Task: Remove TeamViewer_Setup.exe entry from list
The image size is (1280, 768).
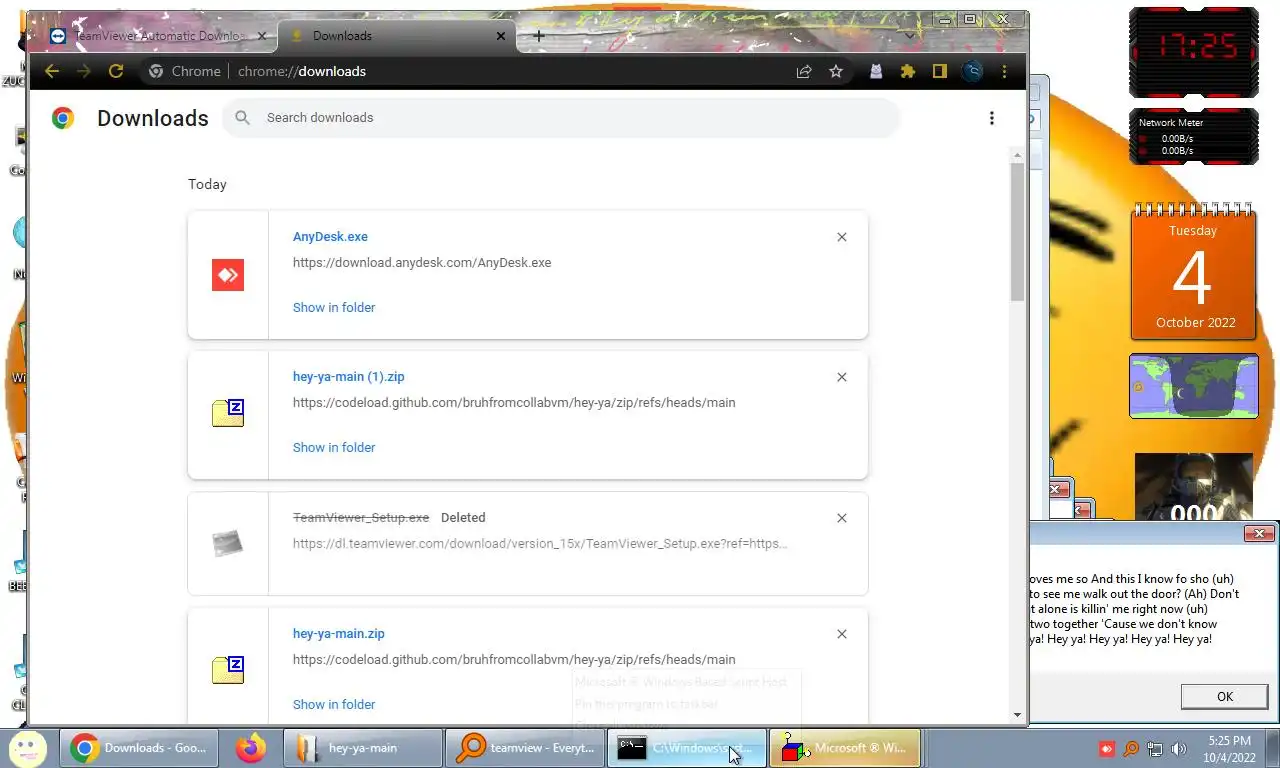Action: pos(842,518)
